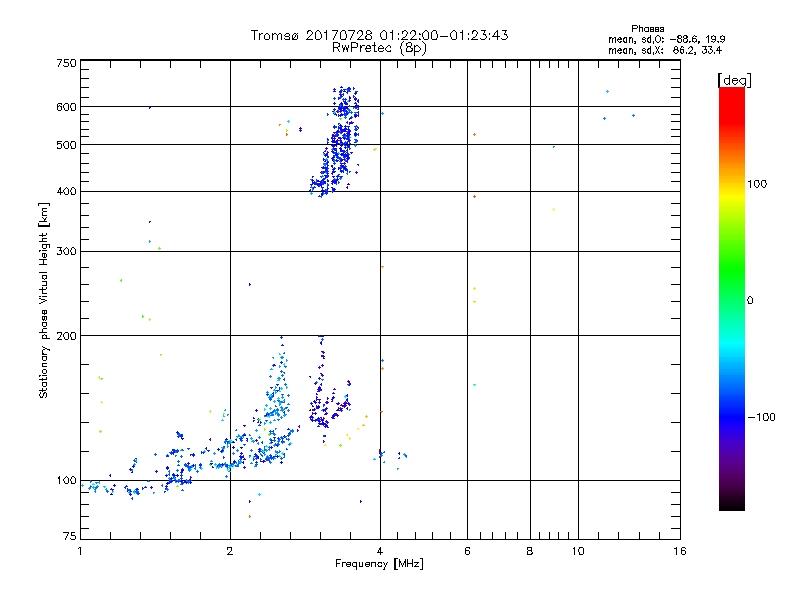Click the "mean, sd,O: -88.6, 19.9" line
The height and width of the screenshot is (600, 800).
point(666,39)
